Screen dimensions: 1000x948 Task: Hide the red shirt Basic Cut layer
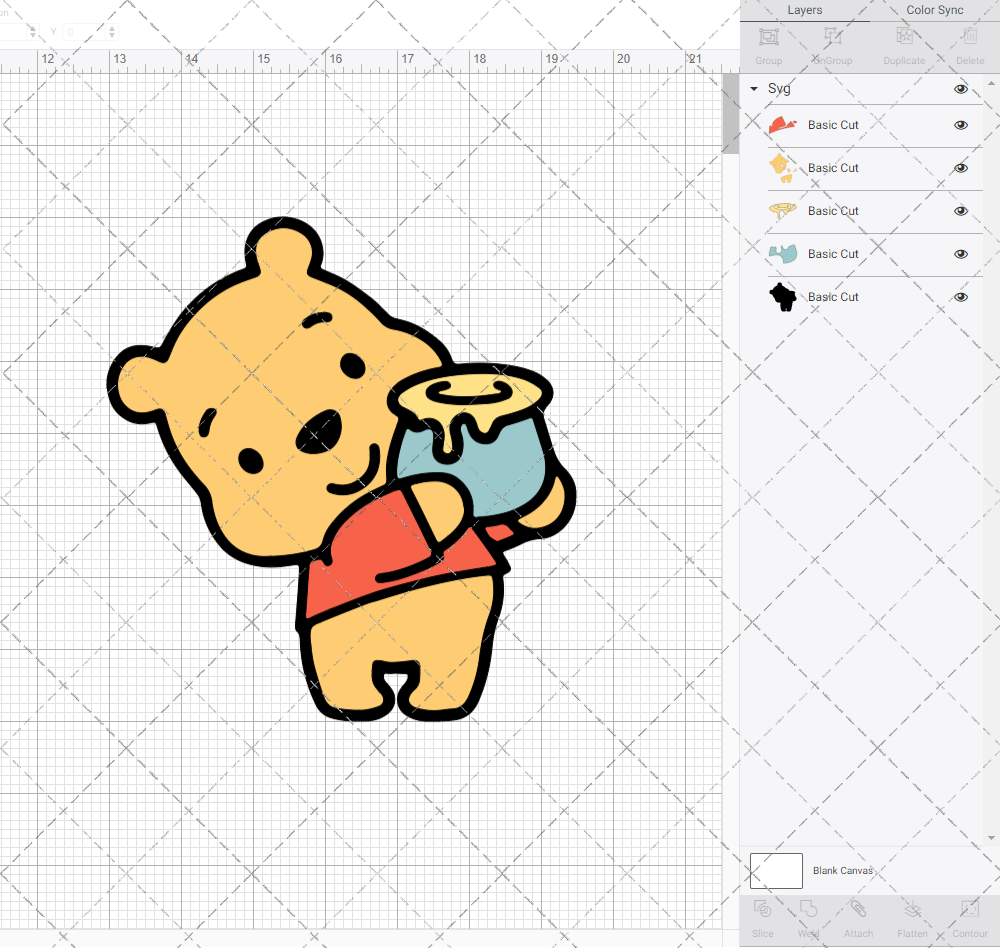[961, 125]
